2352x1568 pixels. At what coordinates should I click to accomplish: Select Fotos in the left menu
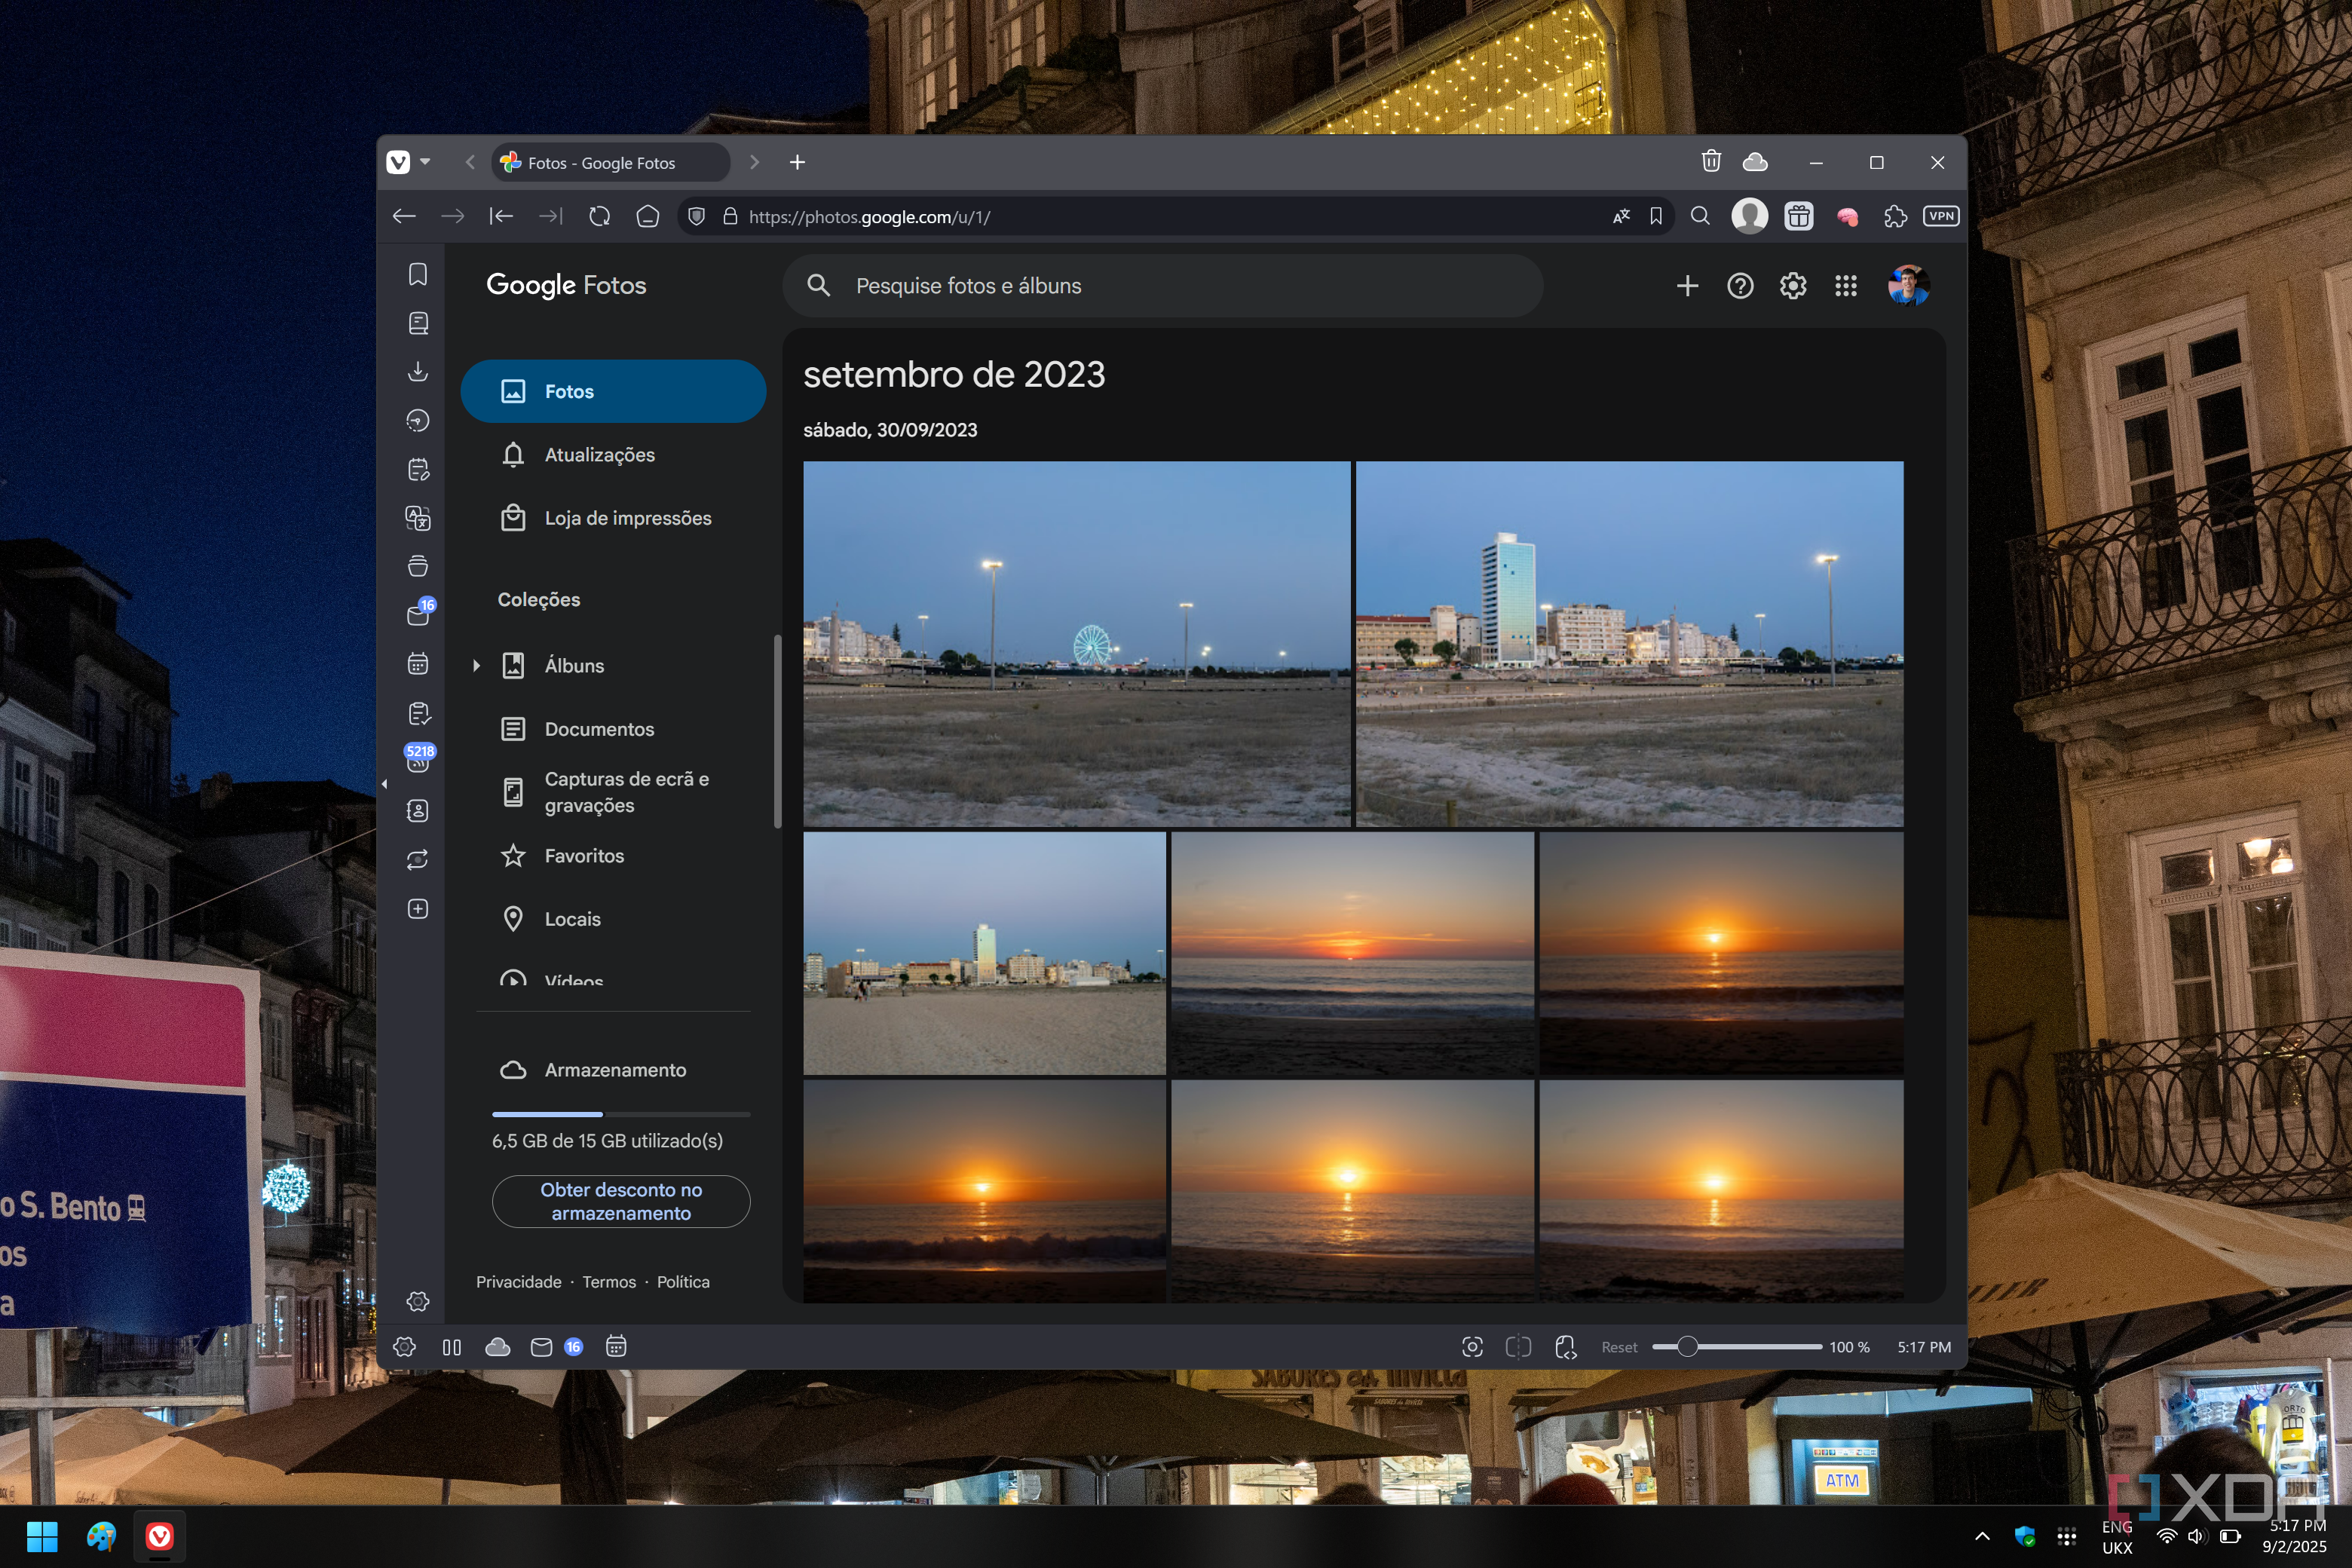click(x=613, y=391)
